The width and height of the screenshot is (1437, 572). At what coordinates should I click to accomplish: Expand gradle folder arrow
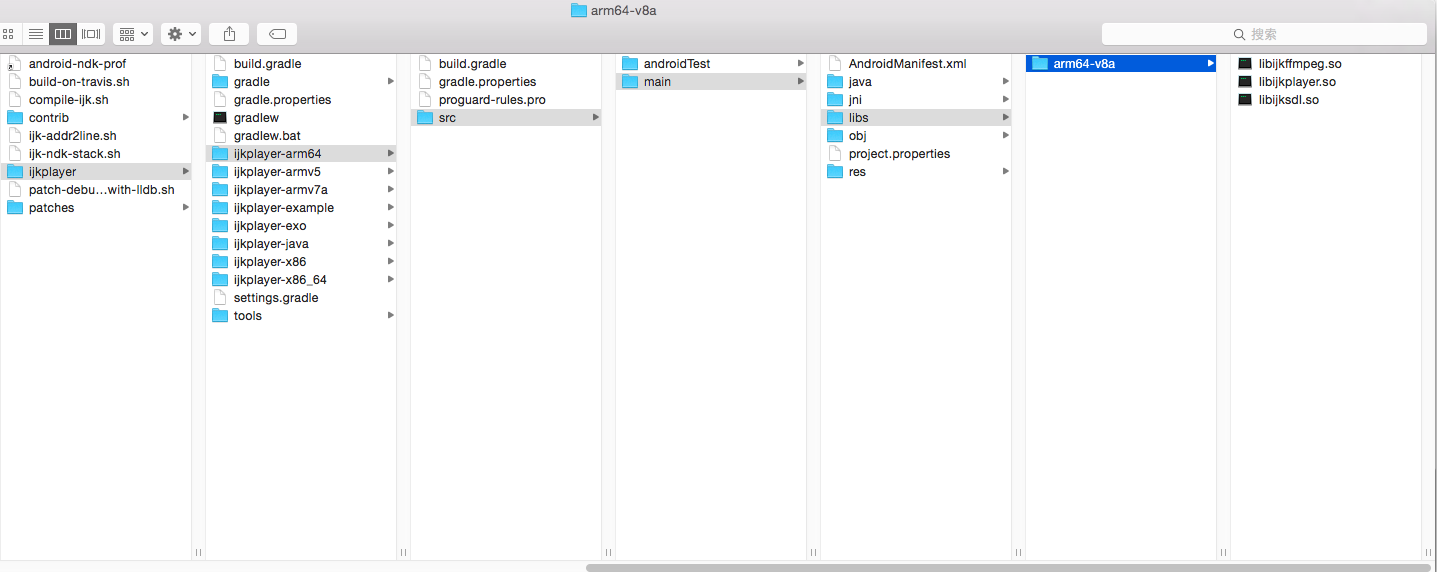coord(390,82)
